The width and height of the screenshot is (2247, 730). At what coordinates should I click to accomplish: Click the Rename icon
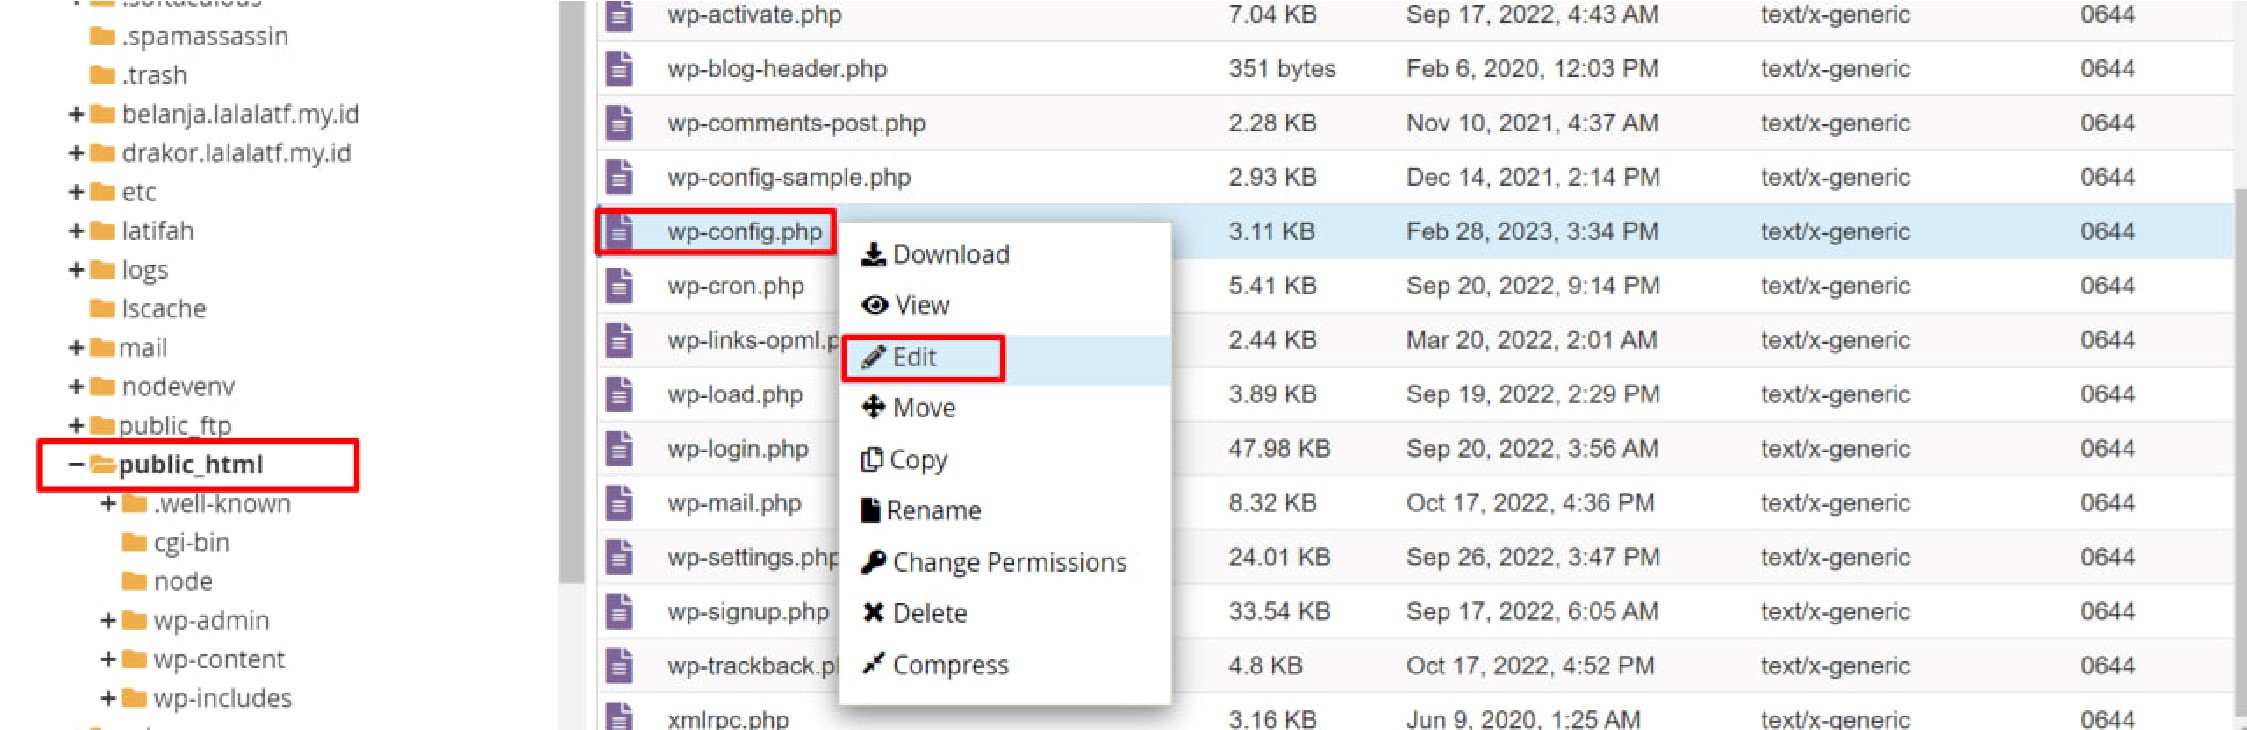point(871,510)
